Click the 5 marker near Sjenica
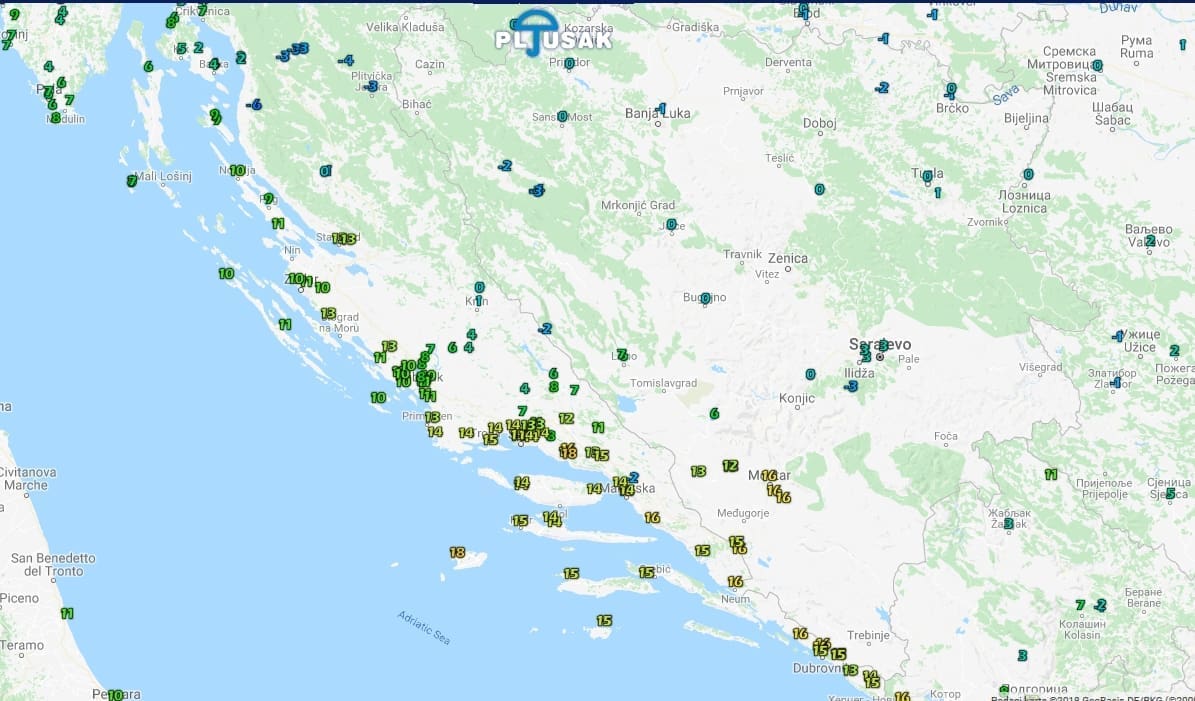1195x701 pixels. (1170, 493)
